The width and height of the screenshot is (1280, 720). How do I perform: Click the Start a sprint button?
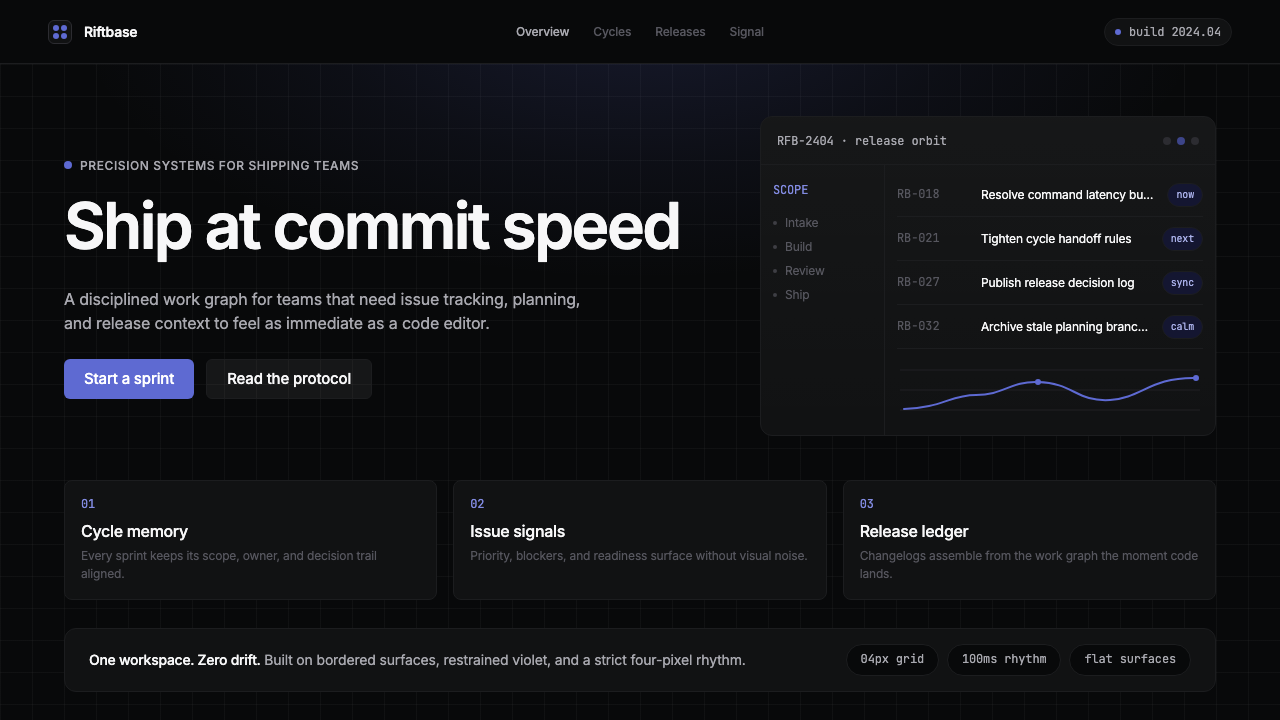tap(129, 379)
